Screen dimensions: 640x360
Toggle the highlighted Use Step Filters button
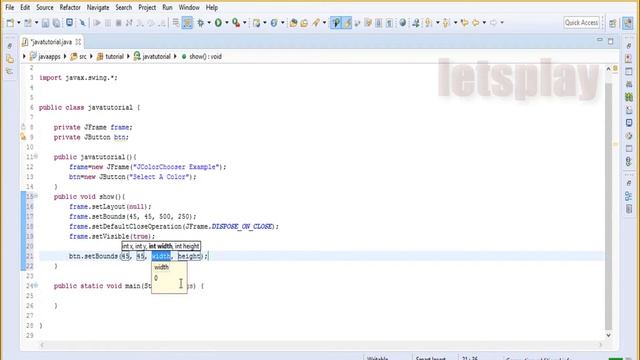(x=187, y=23)
